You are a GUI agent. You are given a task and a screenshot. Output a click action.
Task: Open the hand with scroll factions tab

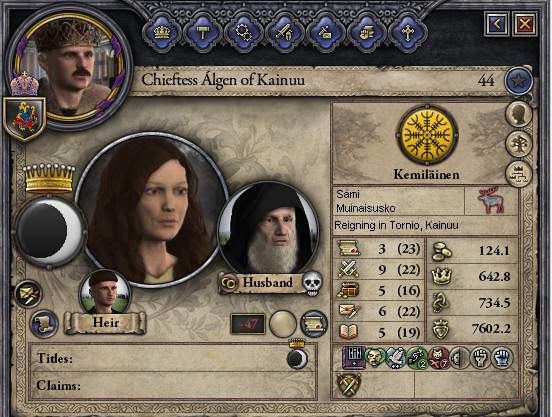(x=366, y=33)
